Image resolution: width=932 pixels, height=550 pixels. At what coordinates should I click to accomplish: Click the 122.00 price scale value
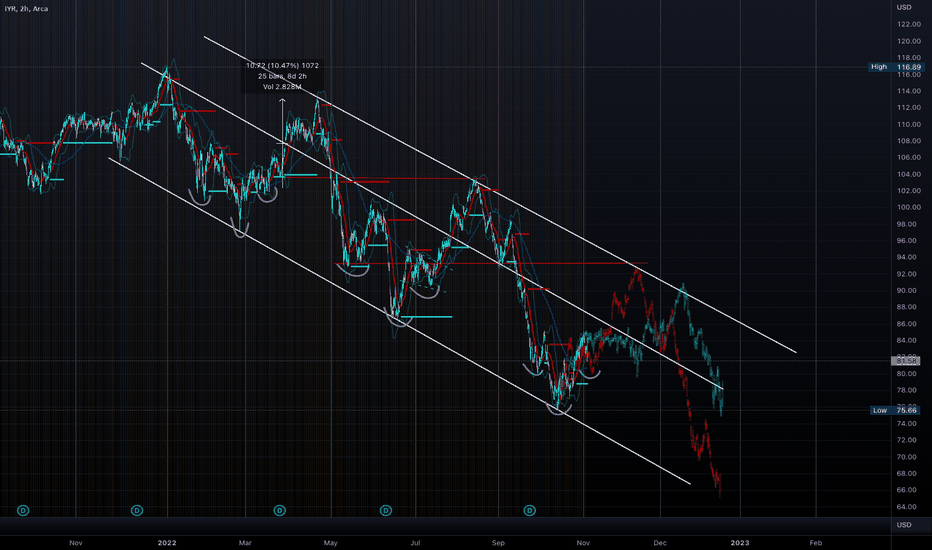click(x=909, y=24)
